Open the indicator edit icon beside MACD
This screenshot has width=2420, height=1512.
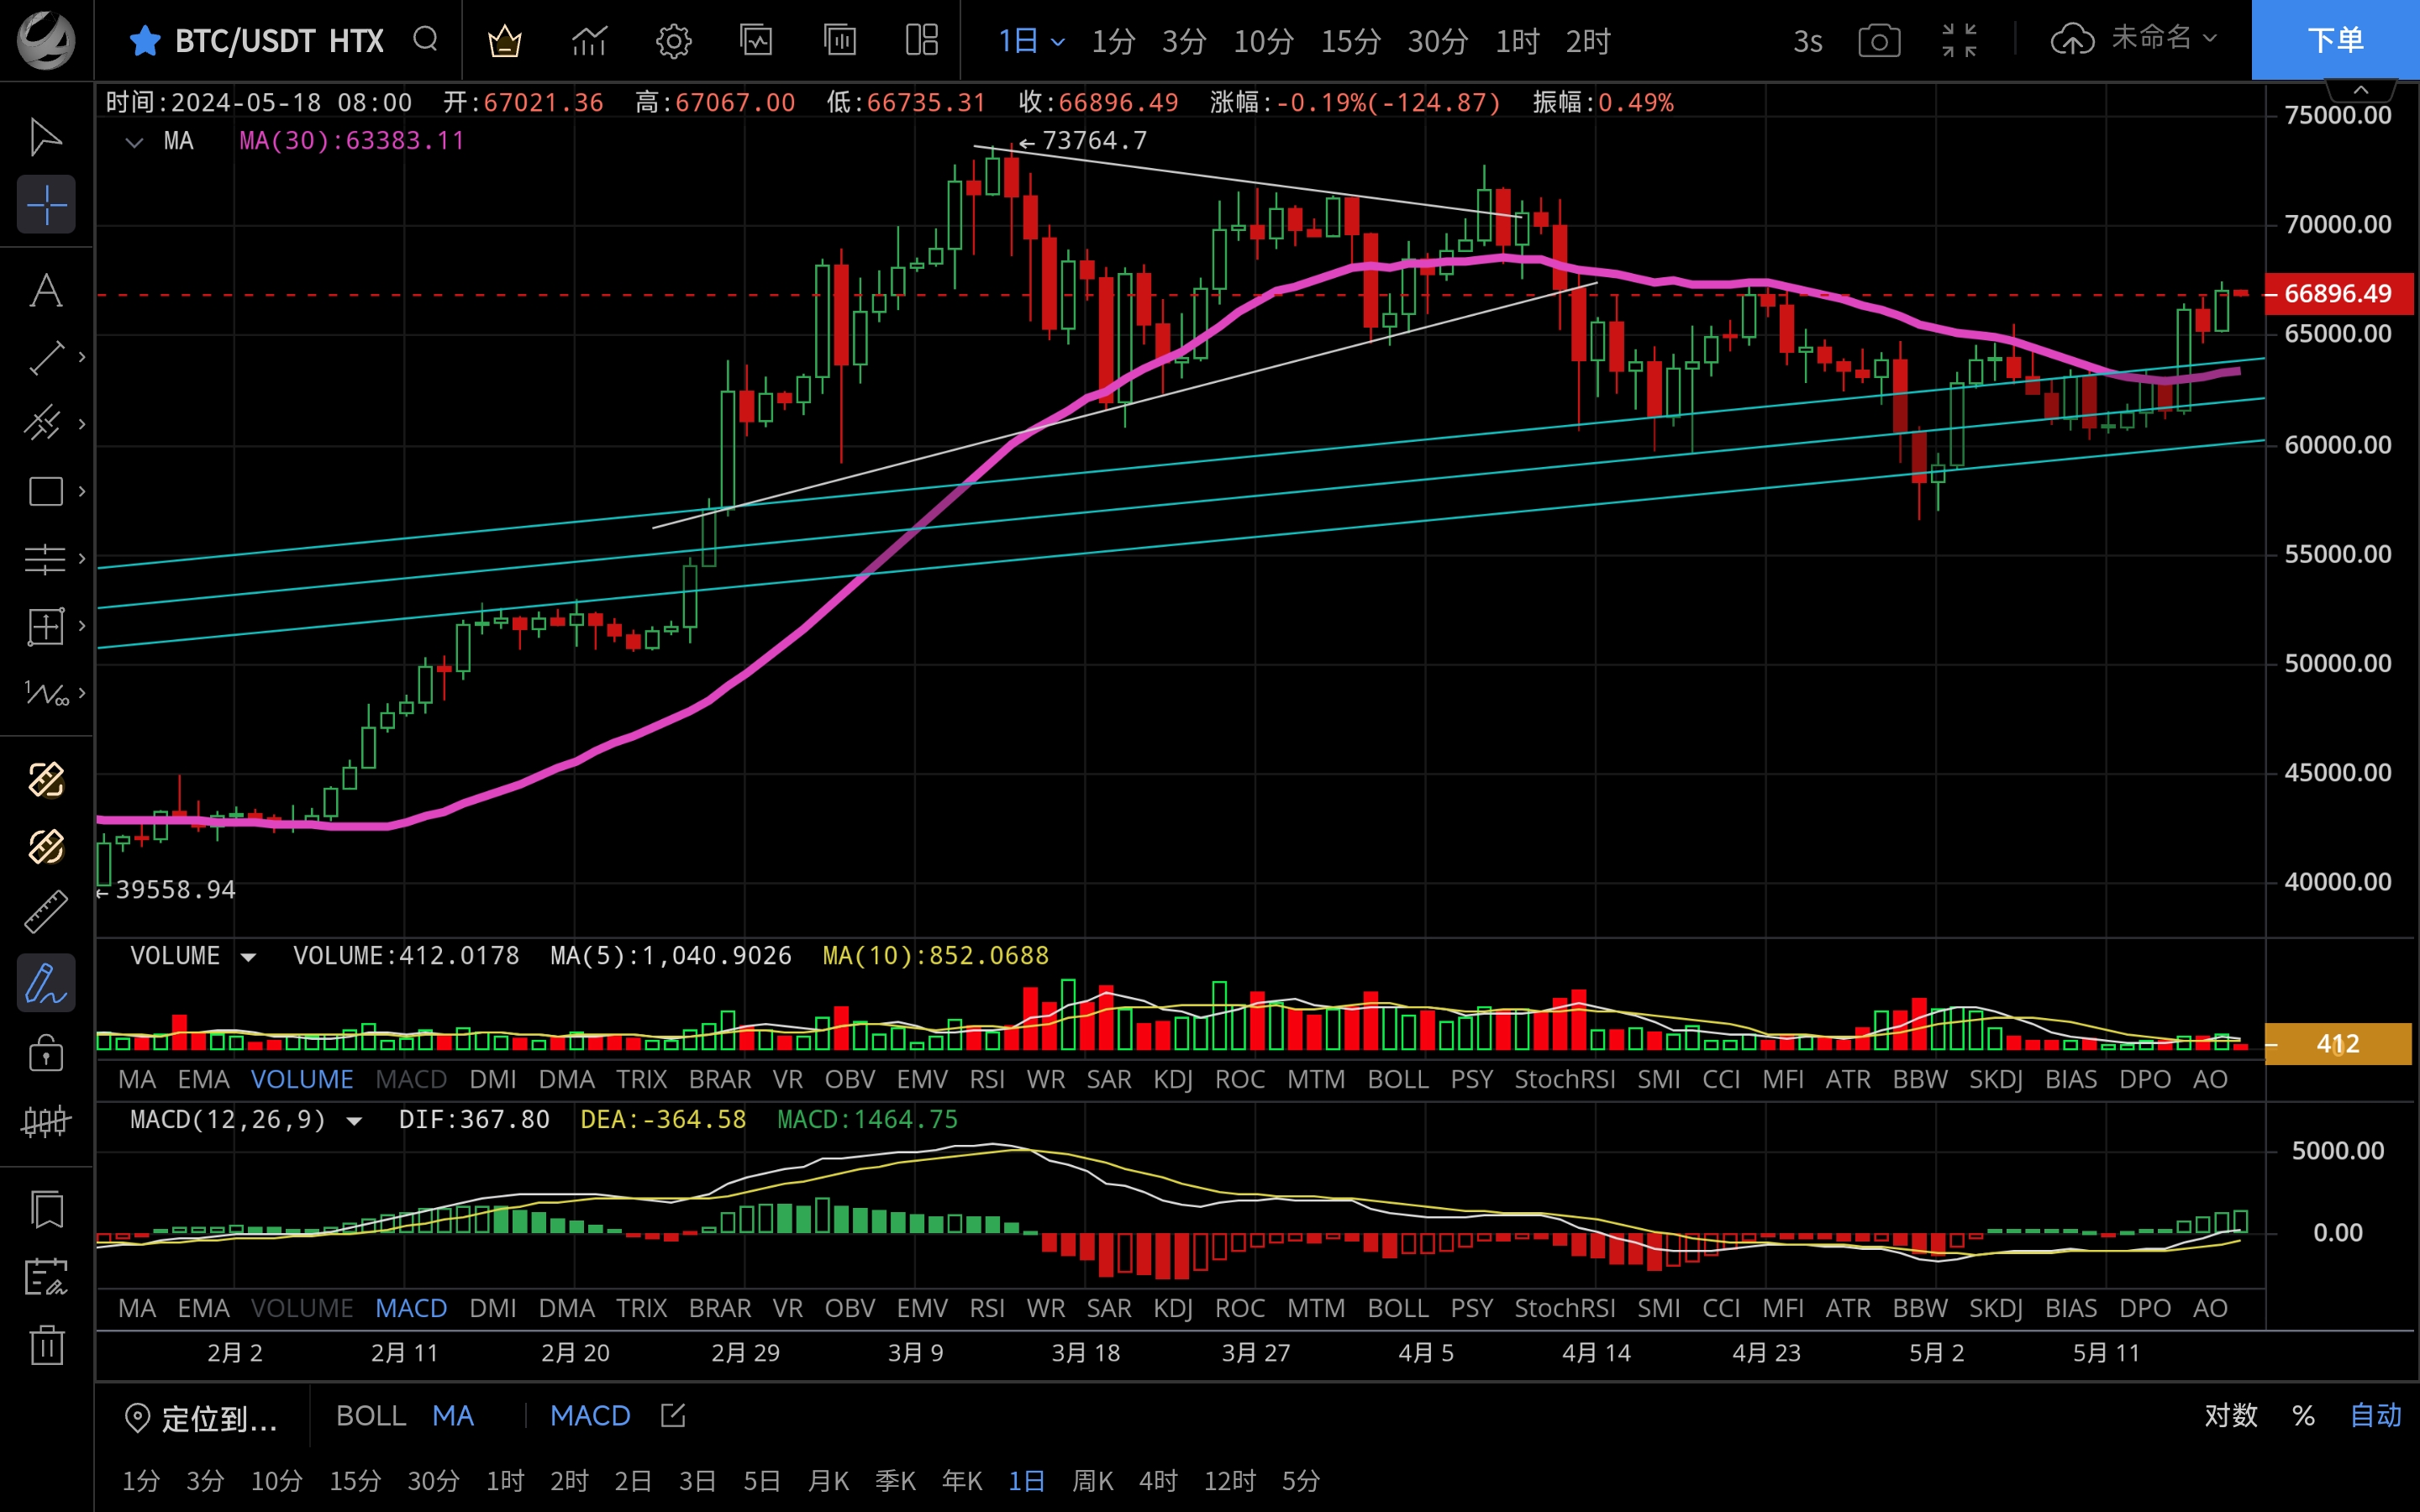pyautogui.click(x=673, y=1415)
